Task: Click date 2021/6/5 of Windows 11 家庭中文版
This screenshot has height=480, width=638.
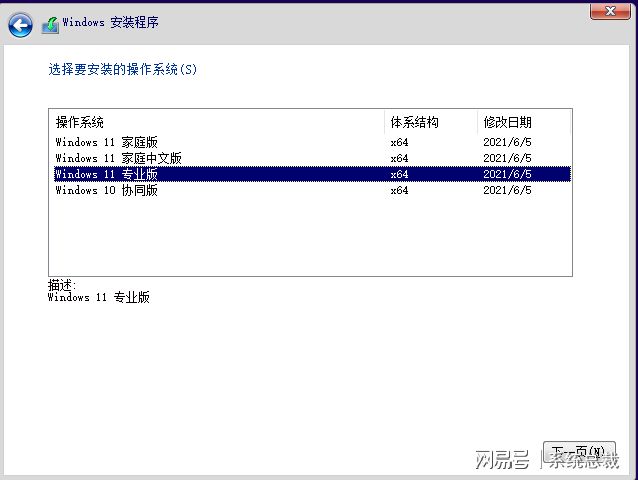Action: pyautogui.click(x=507, y=158)
